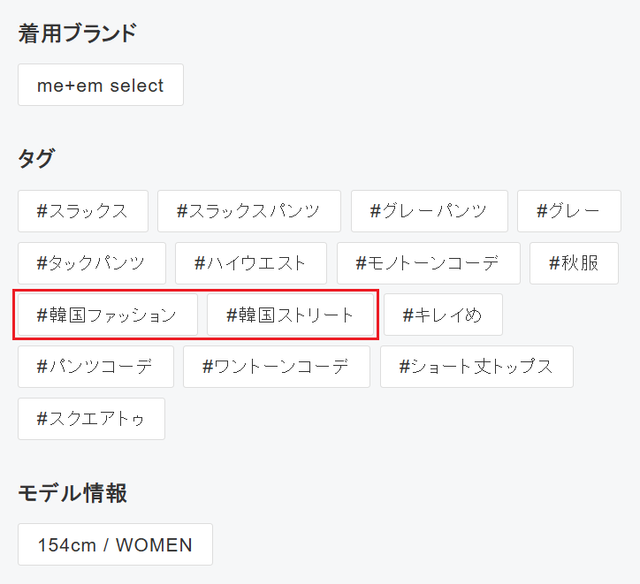Screen dimensions: 640x584
Task: Select the #秋服 tag
Action: [x=575, y=263]
